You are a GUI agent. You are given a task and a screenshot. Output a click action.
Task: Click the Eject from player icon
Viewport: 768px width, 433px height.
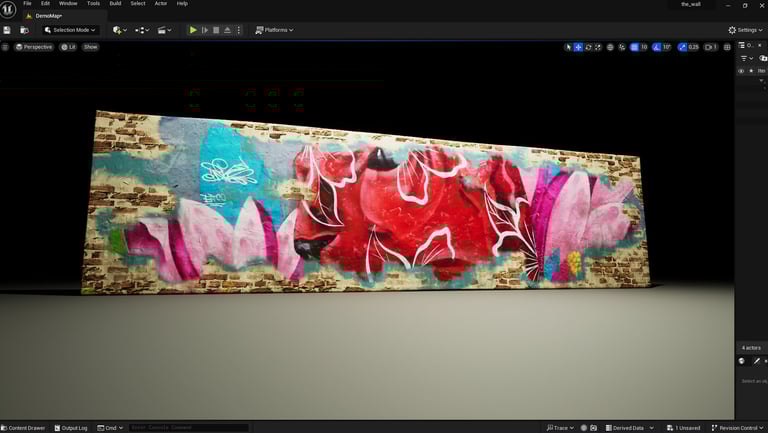point(227,30)
